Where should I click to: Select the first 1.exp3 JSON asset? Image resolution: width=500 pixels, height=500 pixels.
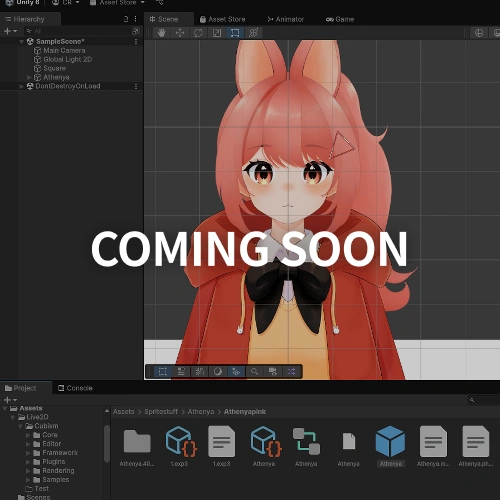pos(180,447)
